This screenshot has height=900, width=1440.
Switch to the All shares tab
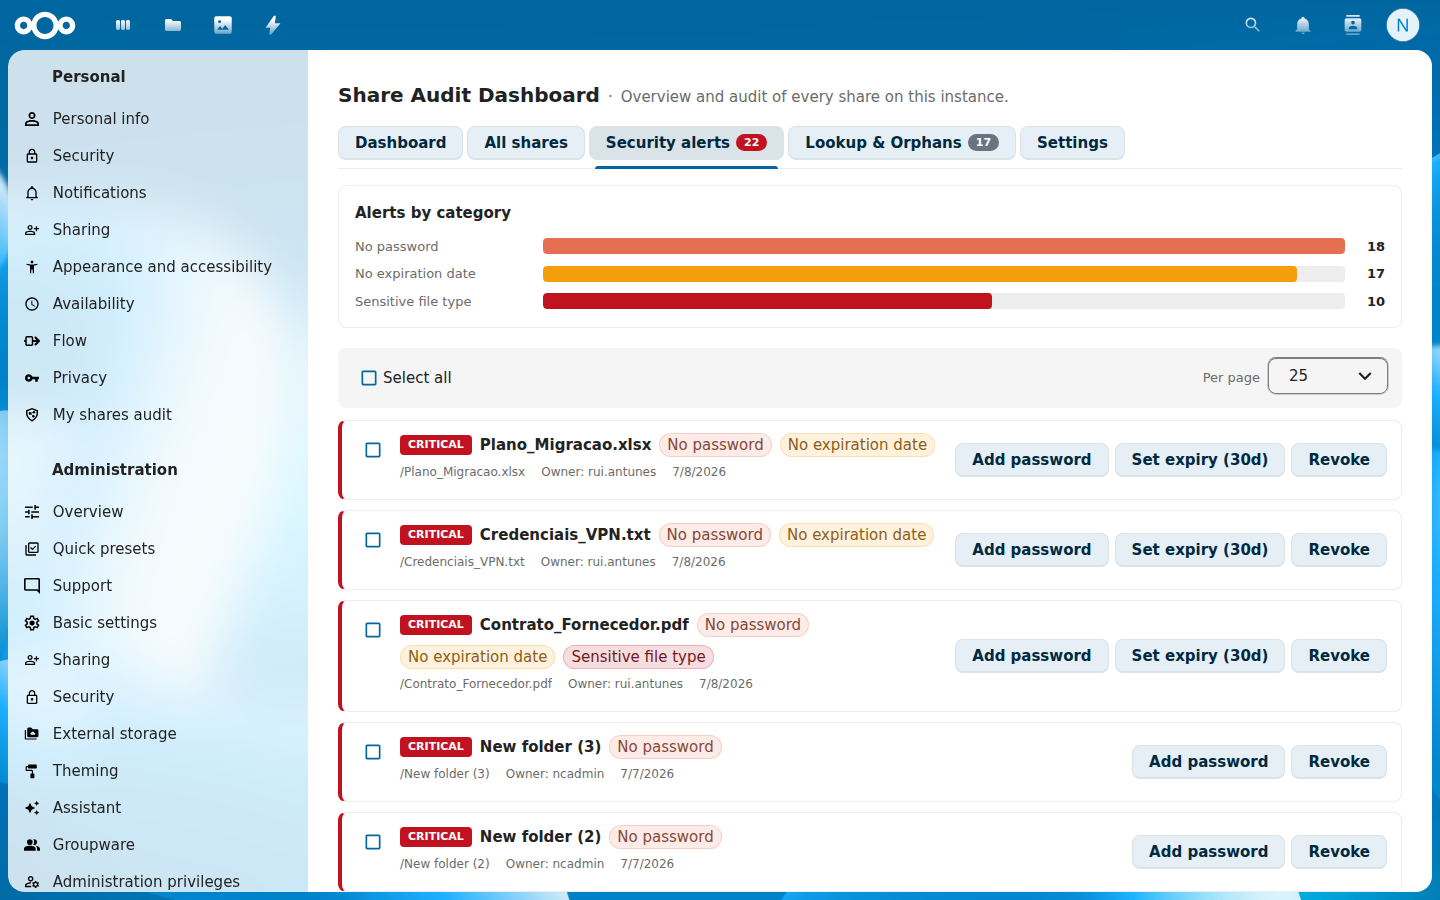pyautogui.click(x=526, y=143)
